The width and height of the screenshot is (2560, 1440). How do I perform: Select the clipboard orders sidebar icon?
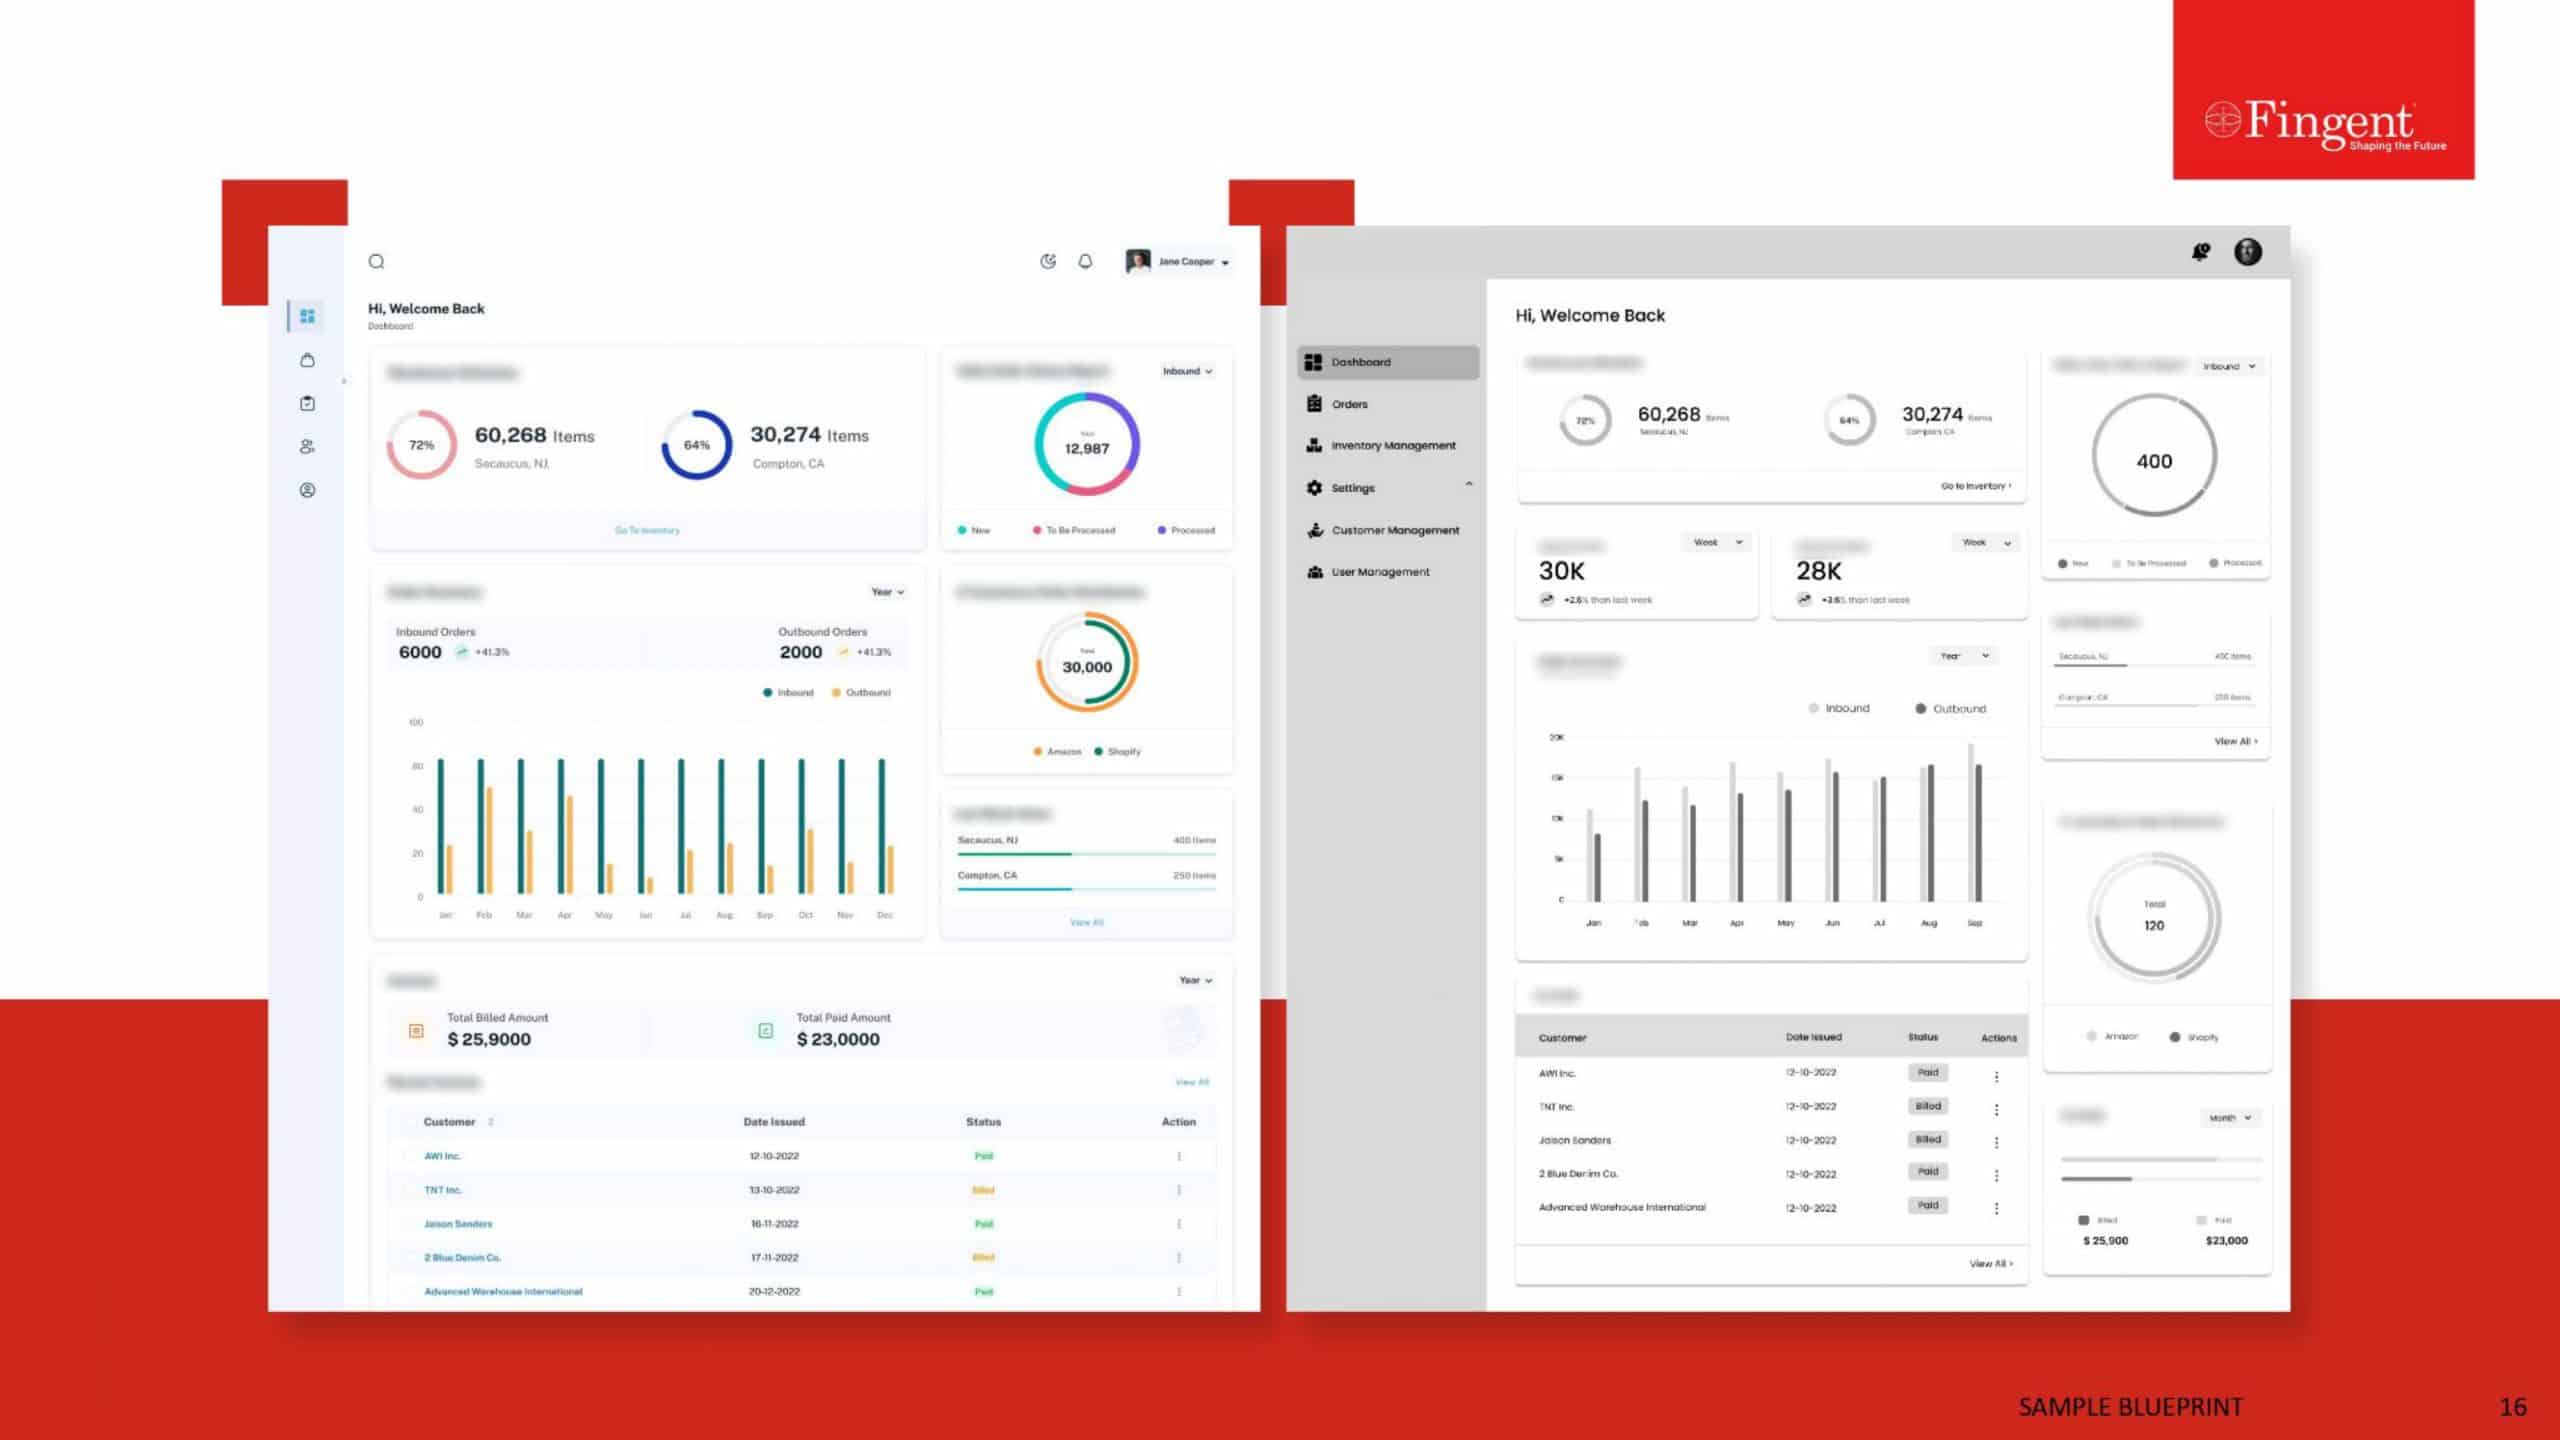click(x=307, y=403)
